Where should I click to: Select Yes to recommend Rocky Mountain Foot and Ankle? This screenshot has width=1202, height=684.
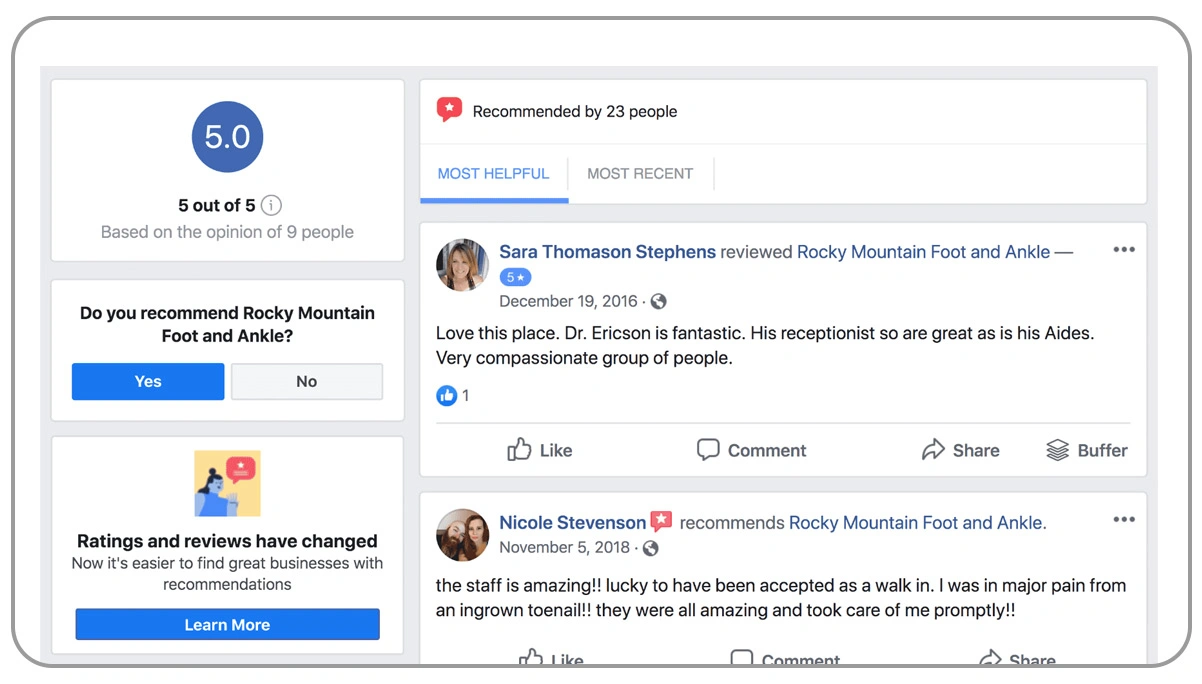point(147,381)
